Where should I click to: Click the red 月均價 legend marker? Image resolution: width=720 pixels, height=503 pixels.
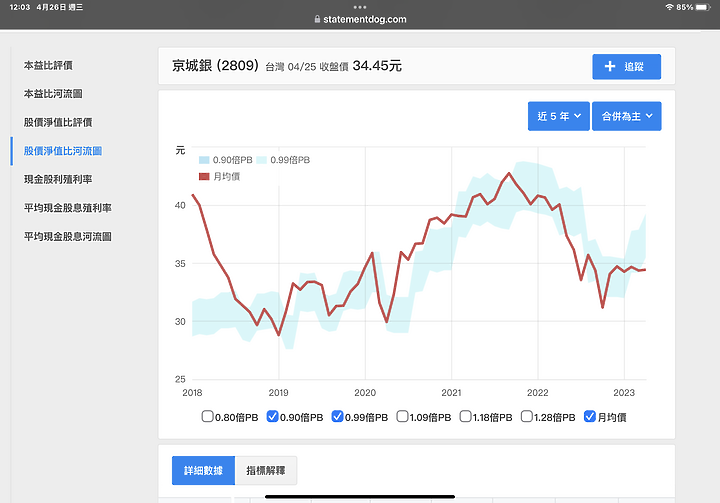point(204,176)
